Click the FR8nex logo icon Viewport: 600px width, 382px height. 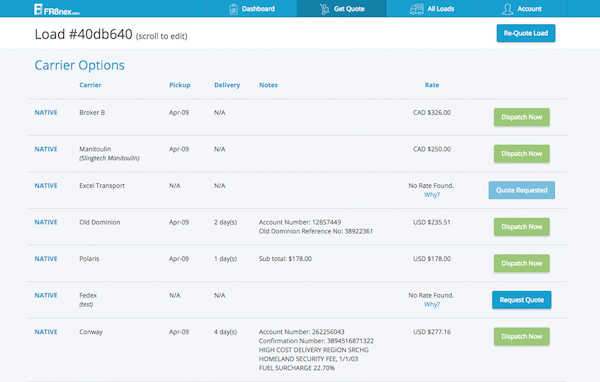coord(38,9)
